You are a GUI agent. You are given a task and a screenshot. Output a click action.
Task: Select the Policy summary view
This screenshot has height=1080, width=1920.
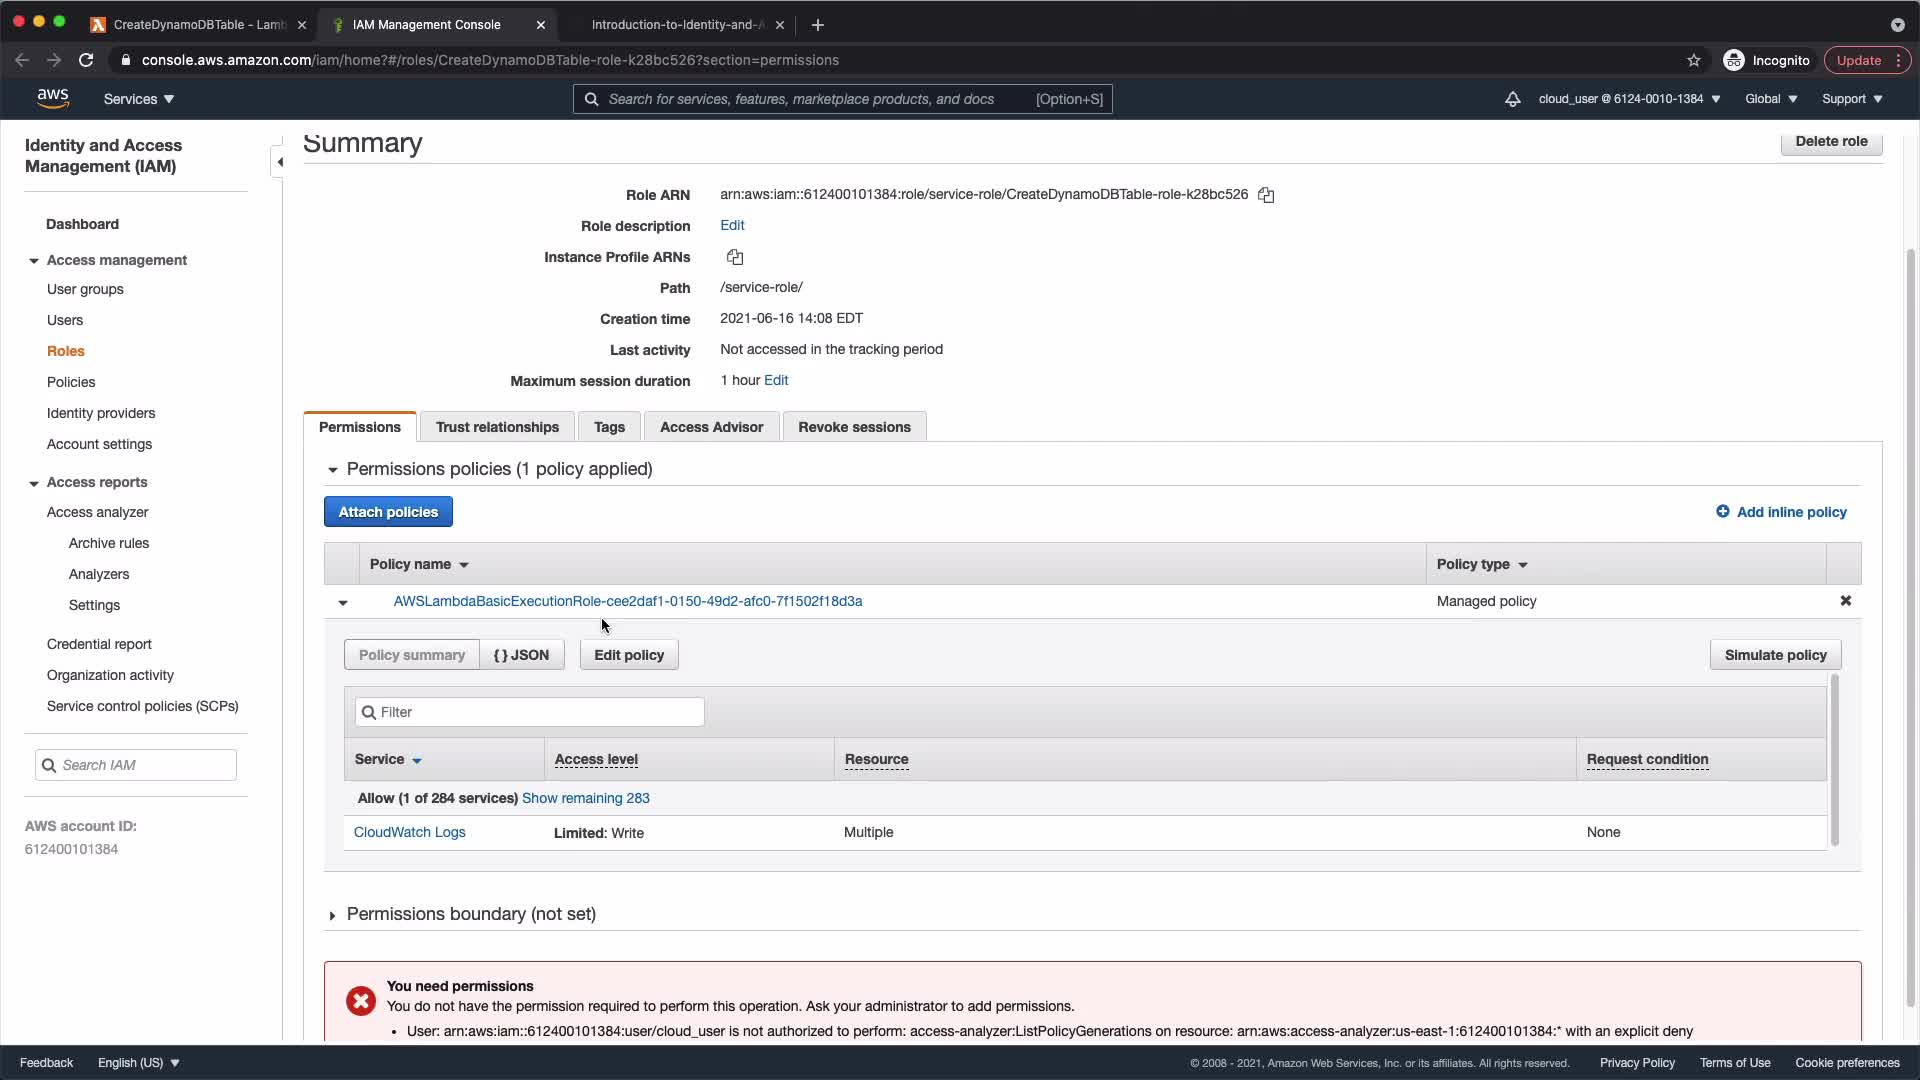pos(411,655)
